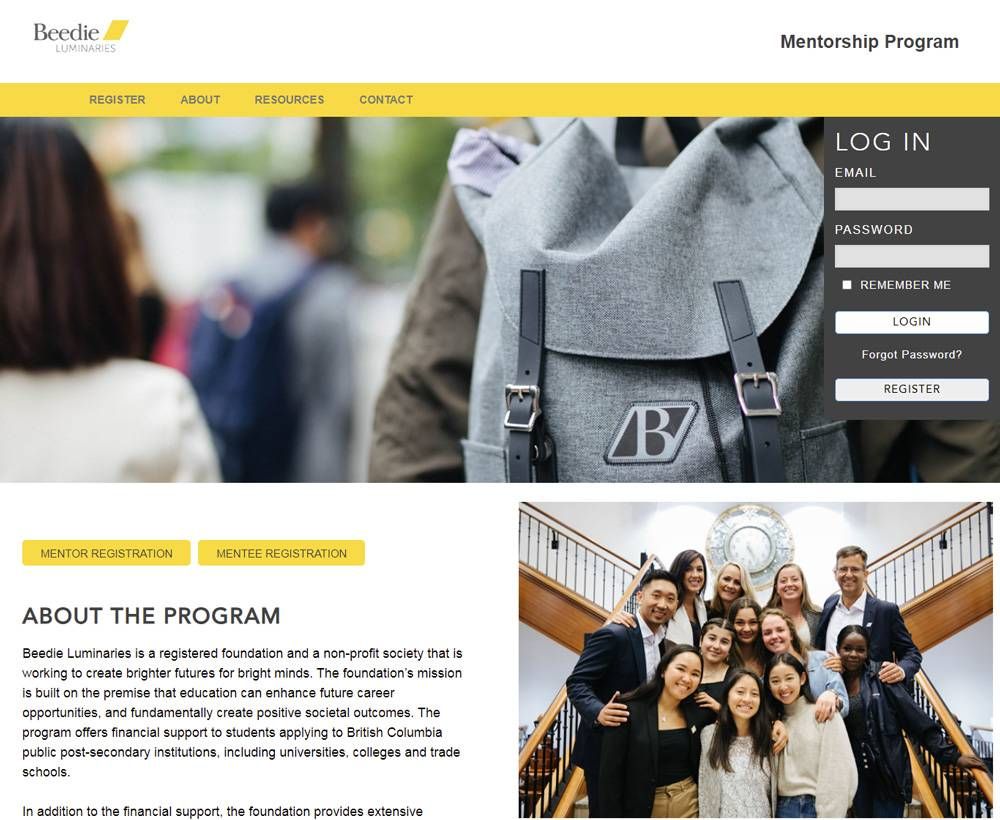Image resolution: width=1000 pixels, height=820 pixels.
Task: Click the backpack hero banner image
Action: [411, 300]
